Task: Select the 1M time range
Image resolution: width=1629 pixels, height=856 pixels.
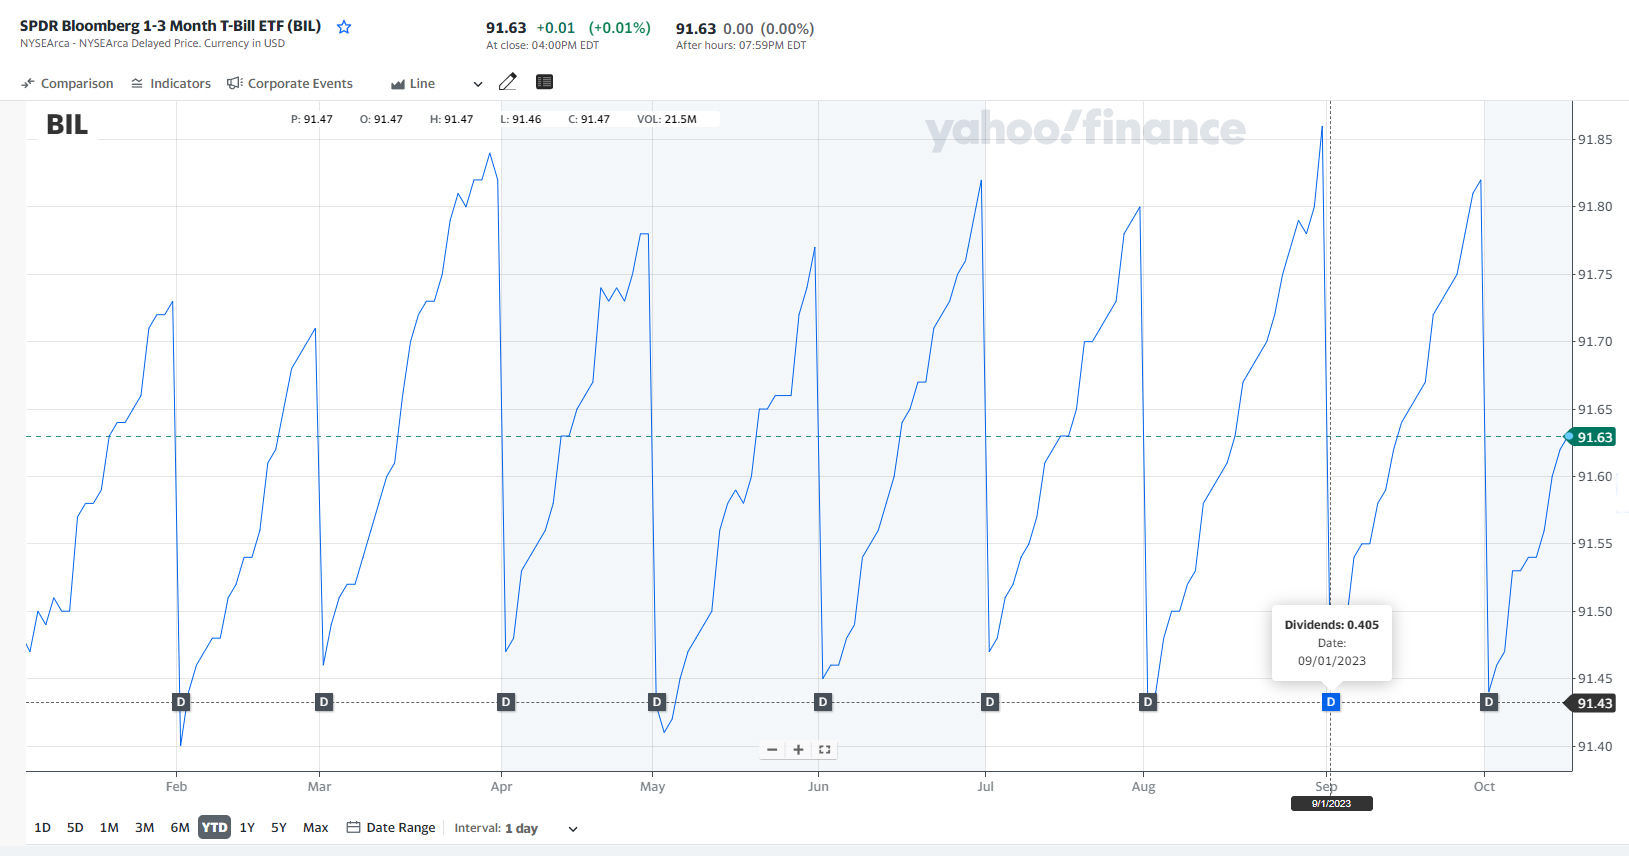Action: (x=109, y=827)
